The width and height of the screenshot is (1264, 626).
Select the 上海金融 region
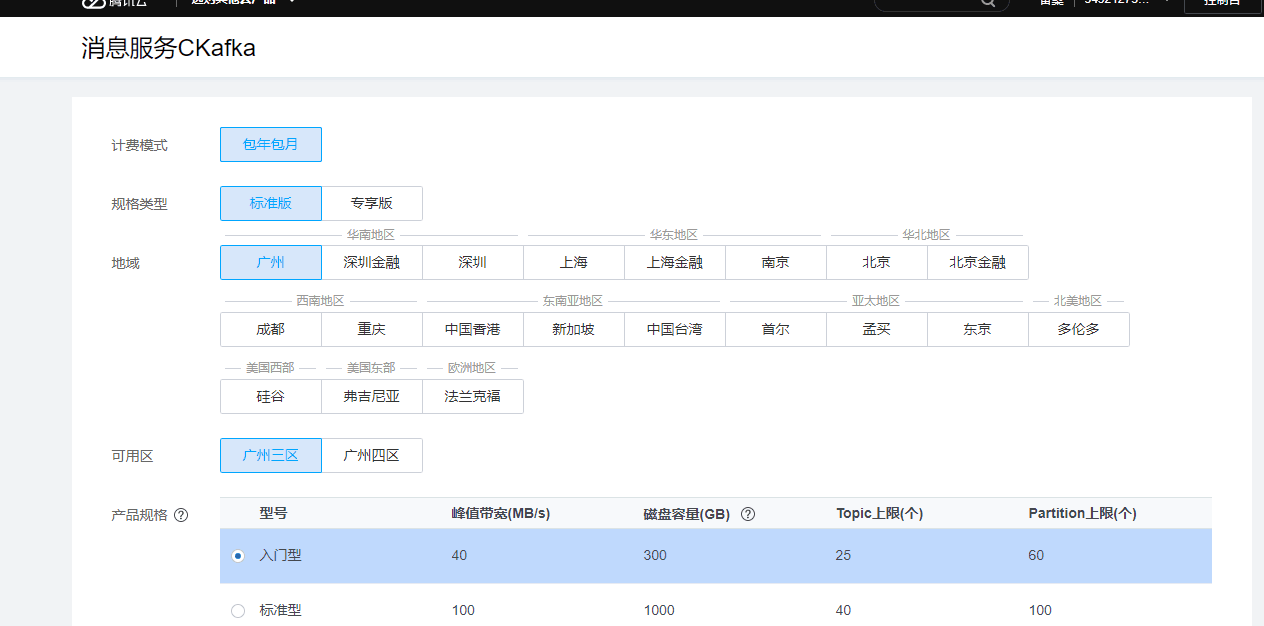point(675,262)
